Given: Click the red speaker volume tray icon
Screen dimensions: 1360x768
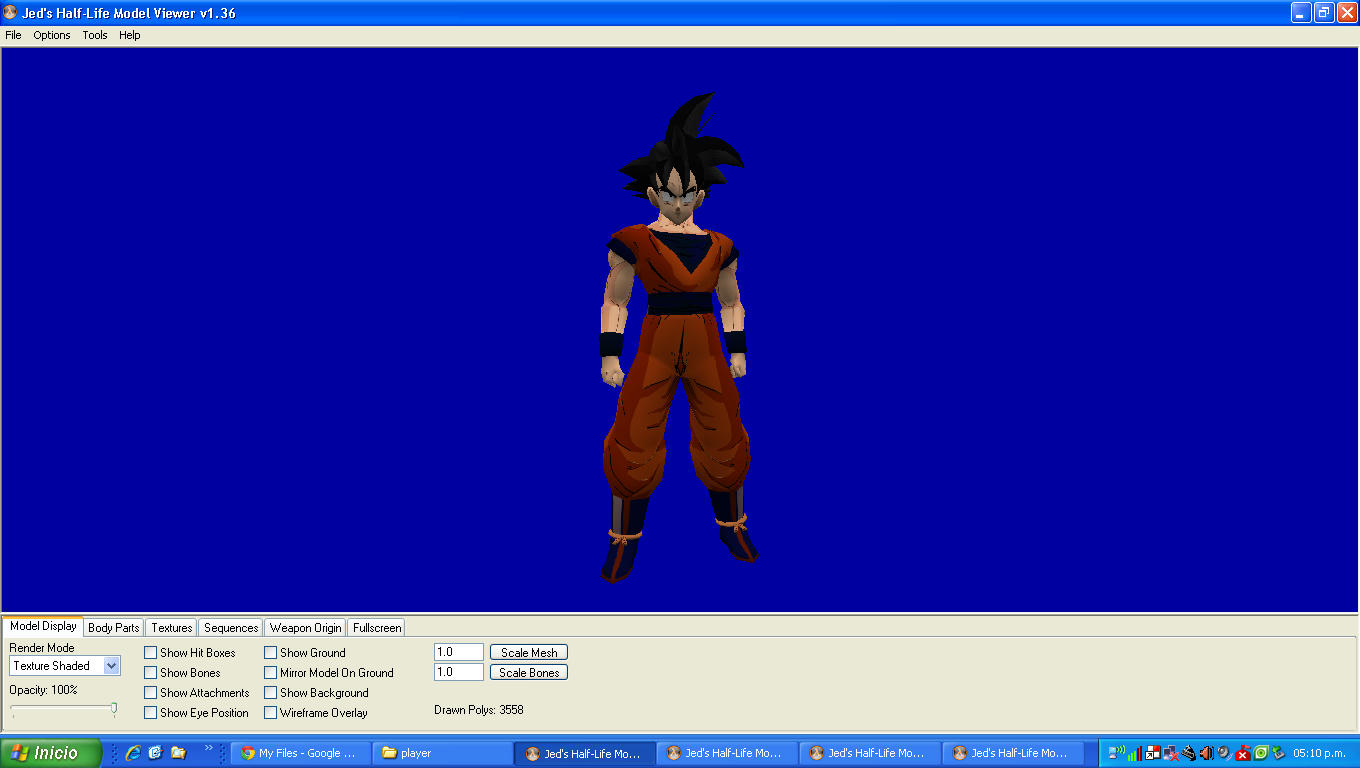Looking at the screenshot, I should (x=1207, y=753).
